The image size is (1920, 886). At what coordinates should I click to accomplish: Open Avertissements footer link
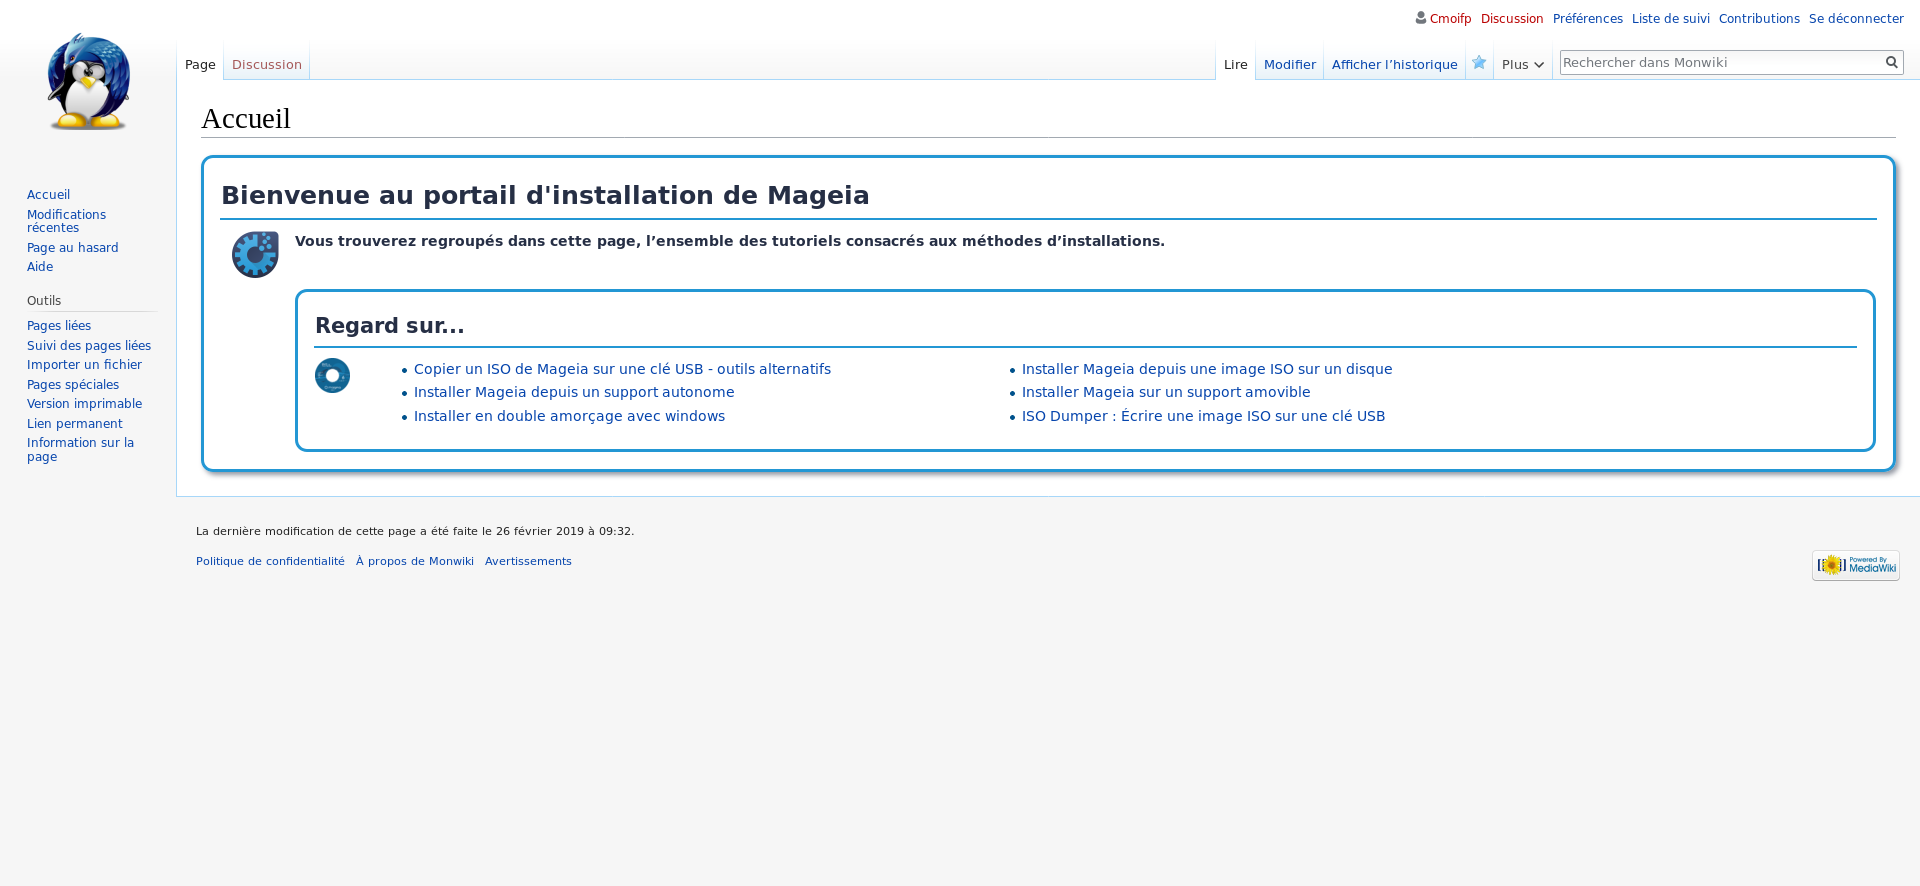[x=528, y=562]
